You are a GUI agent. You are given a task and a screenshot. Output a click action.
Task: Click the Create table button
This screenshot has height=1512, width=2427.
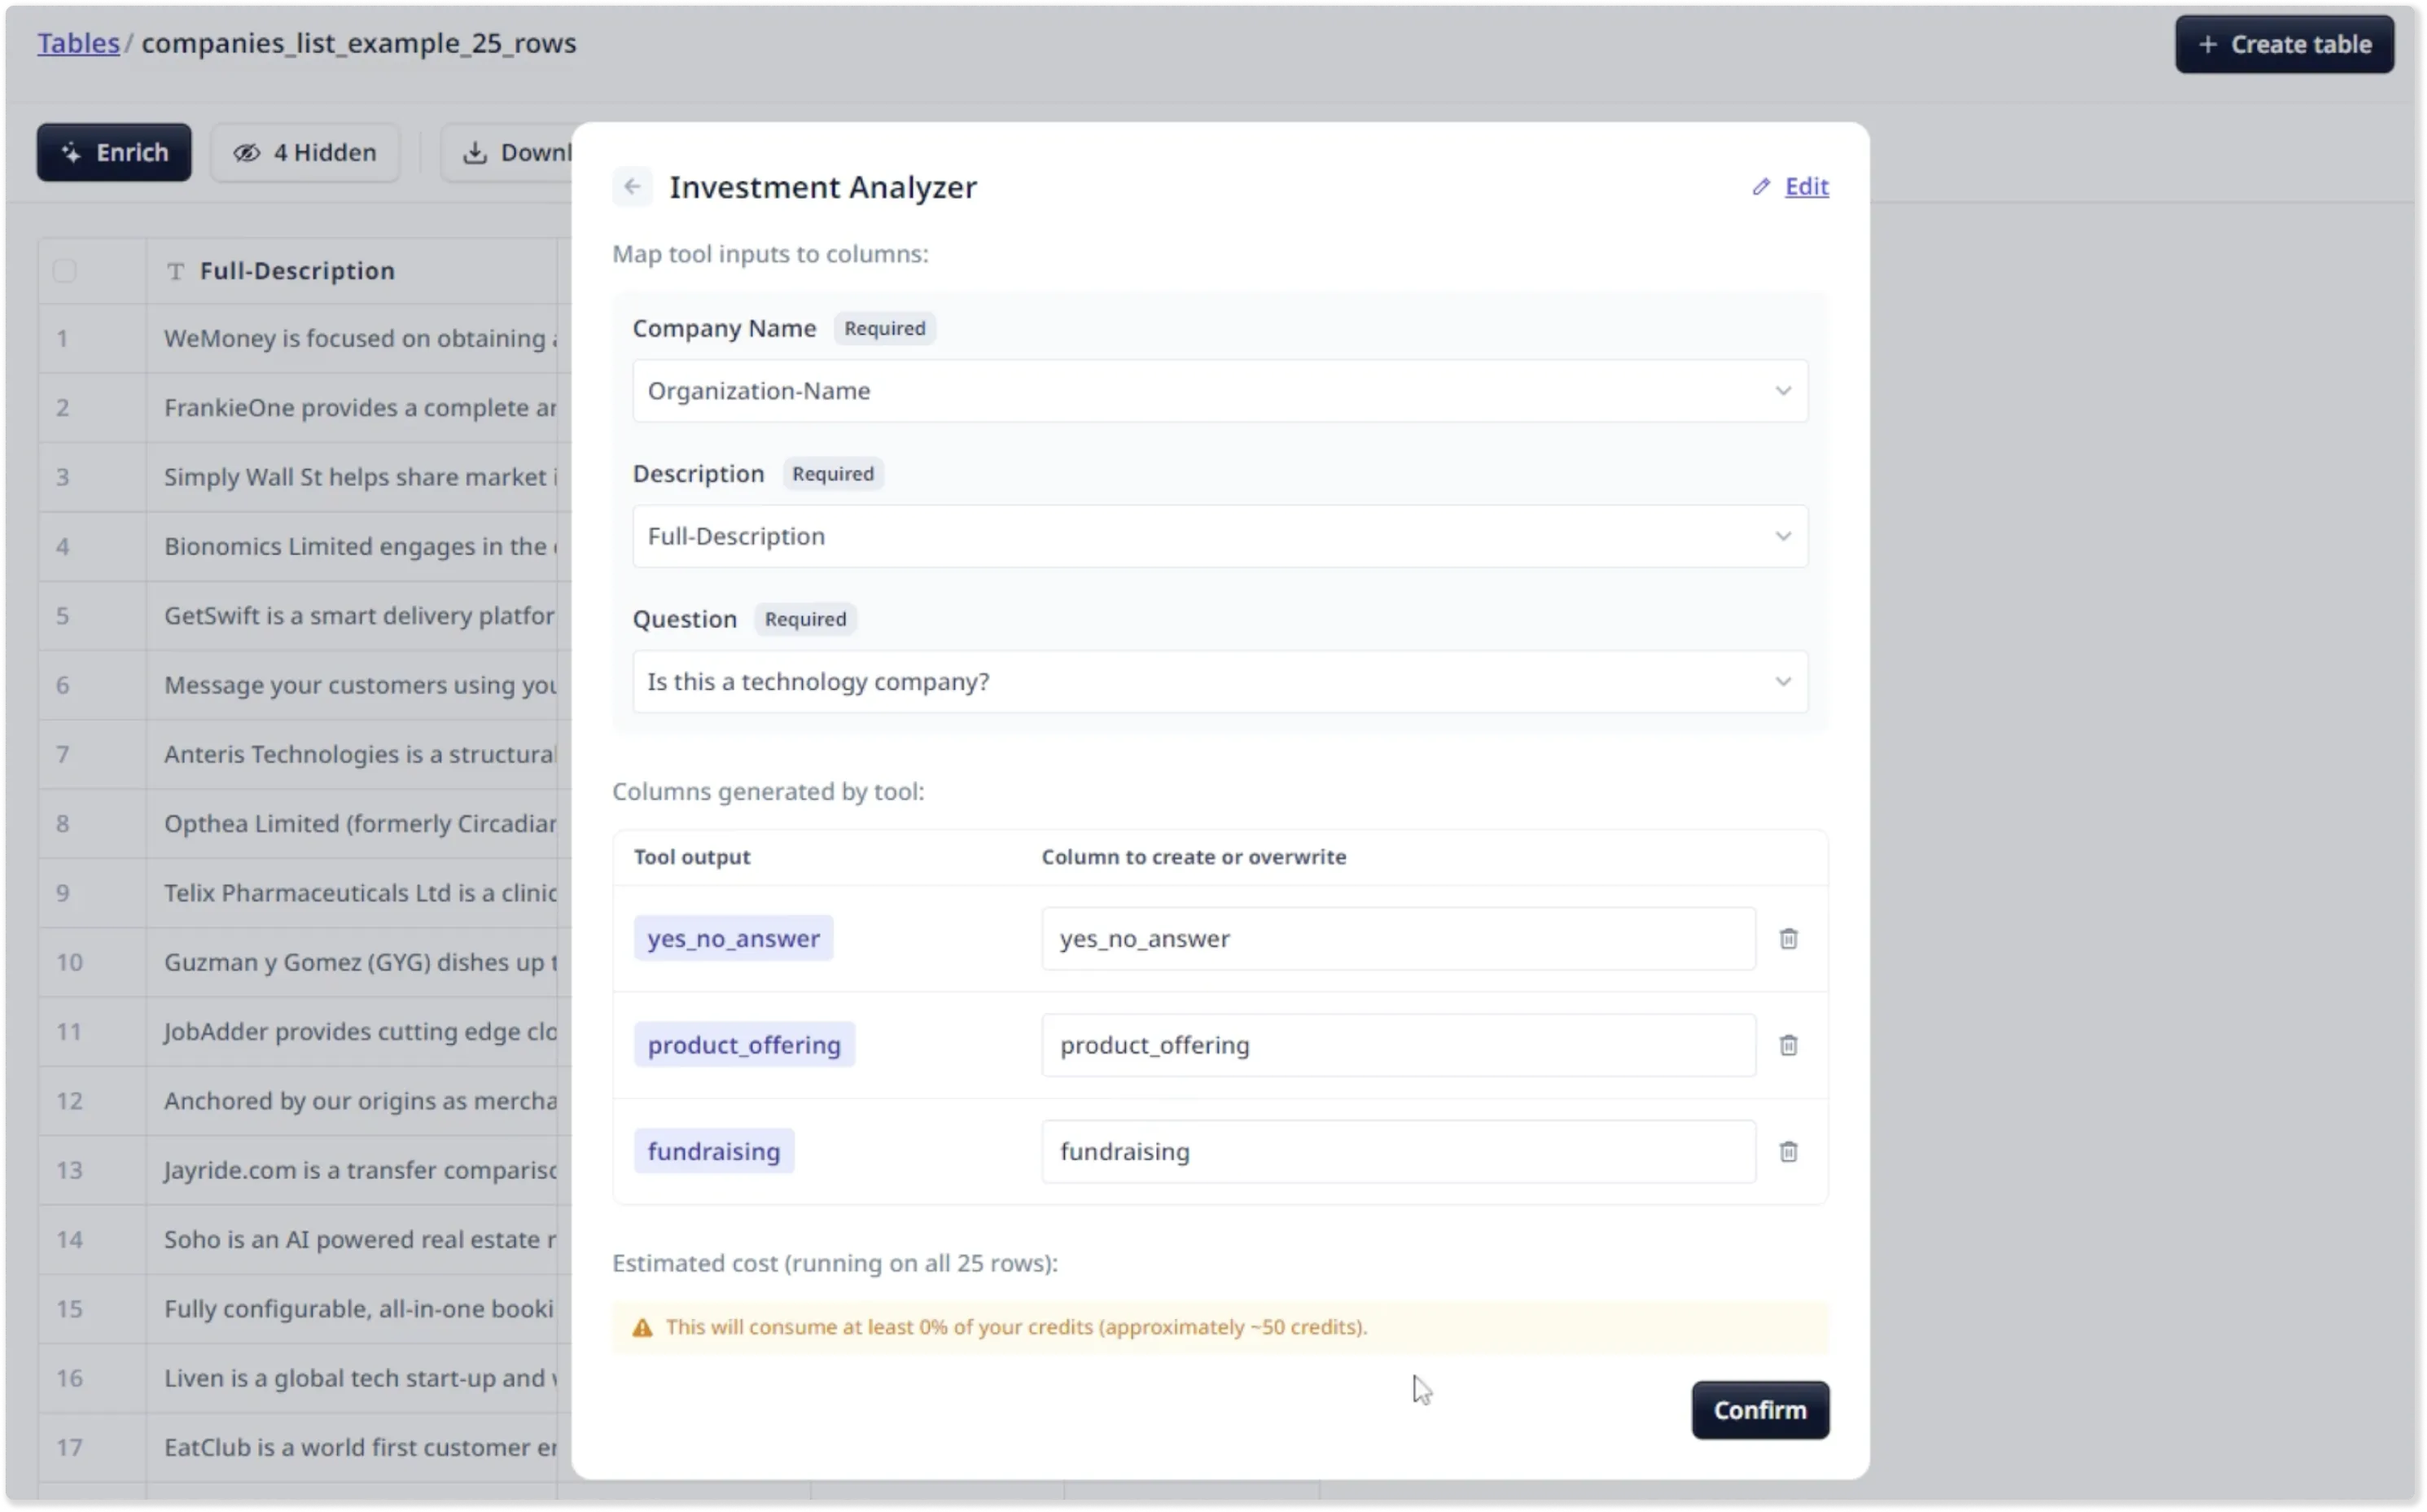(x=2284, y=44)
